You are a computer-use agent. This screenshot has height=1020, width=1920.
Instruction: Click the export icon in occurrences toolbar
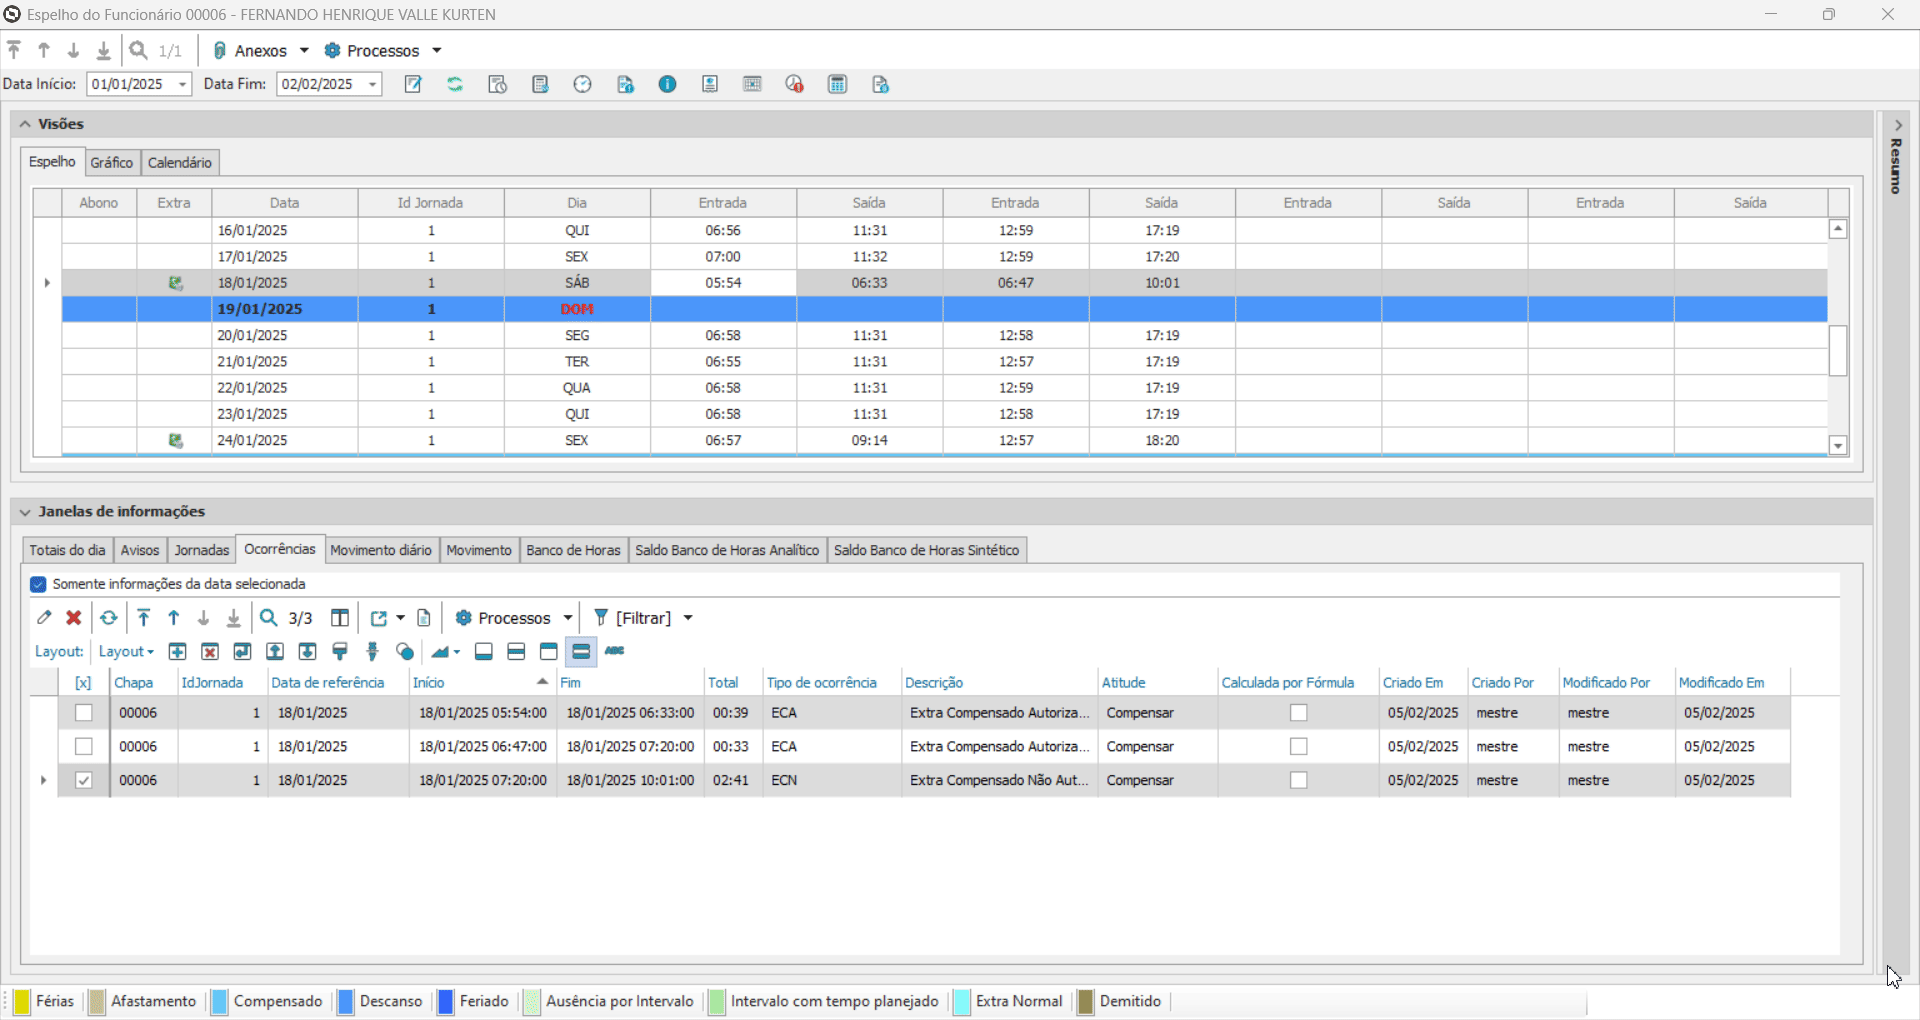pyautogui.click(x=379, y=618)
